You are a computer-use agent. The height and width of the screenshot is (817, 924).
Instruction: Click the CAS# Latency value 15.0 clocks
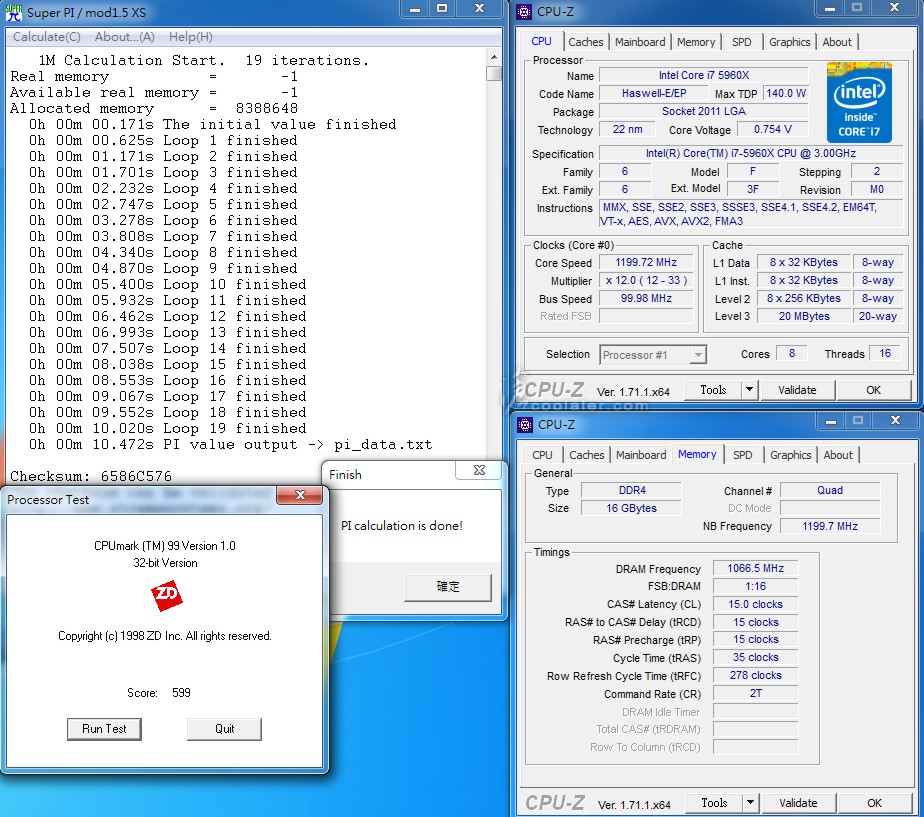(755, 604)
